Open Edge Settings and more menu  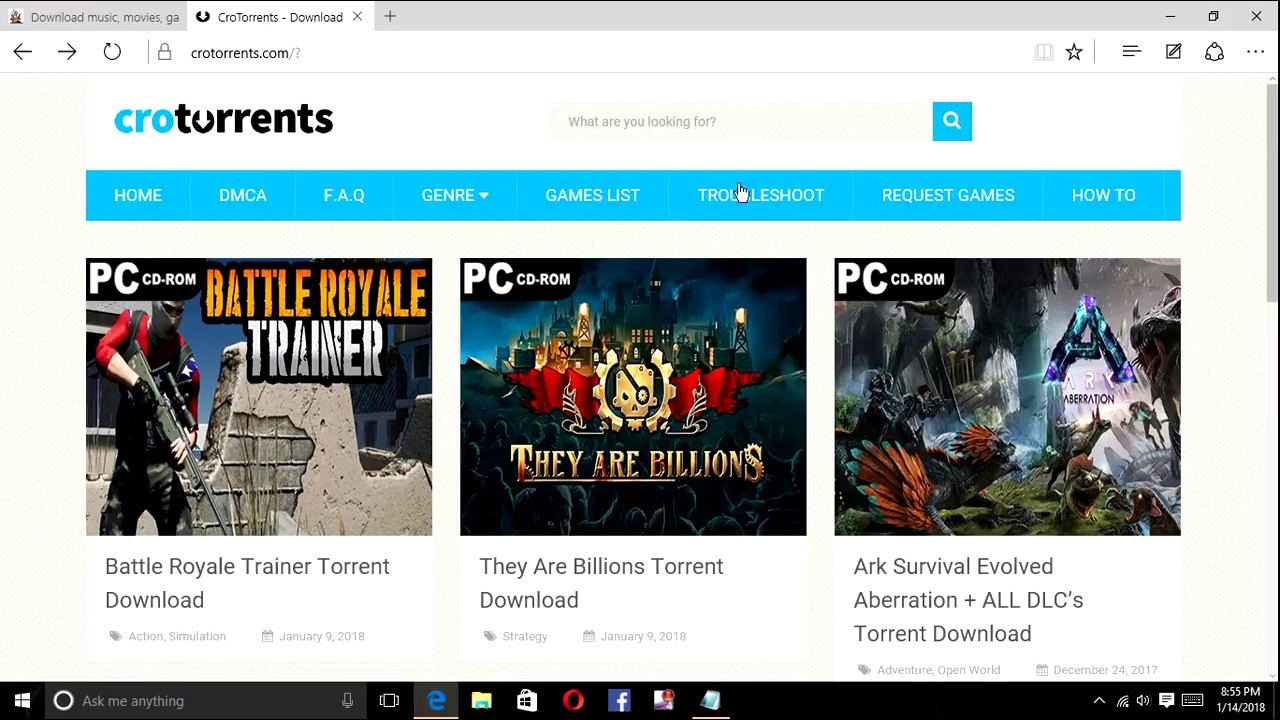point(1256,52)
